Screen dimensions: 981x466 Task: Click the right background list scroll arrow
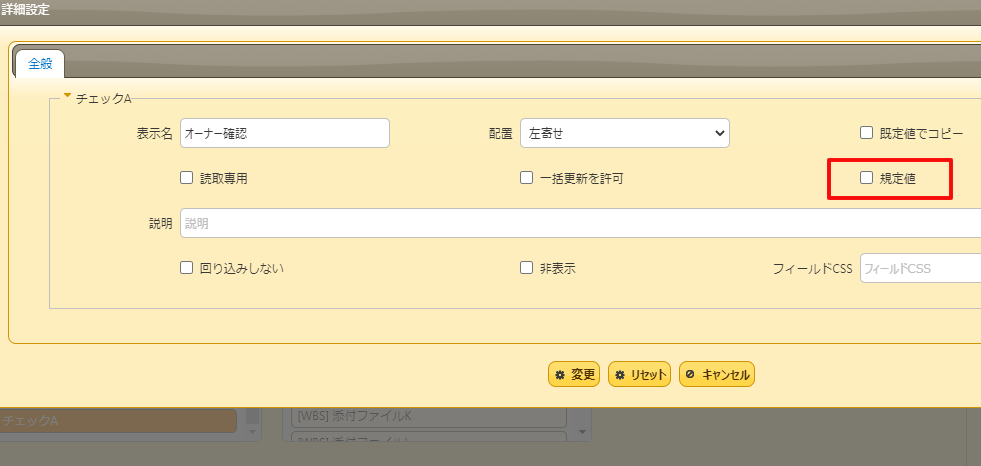[582, 432]
